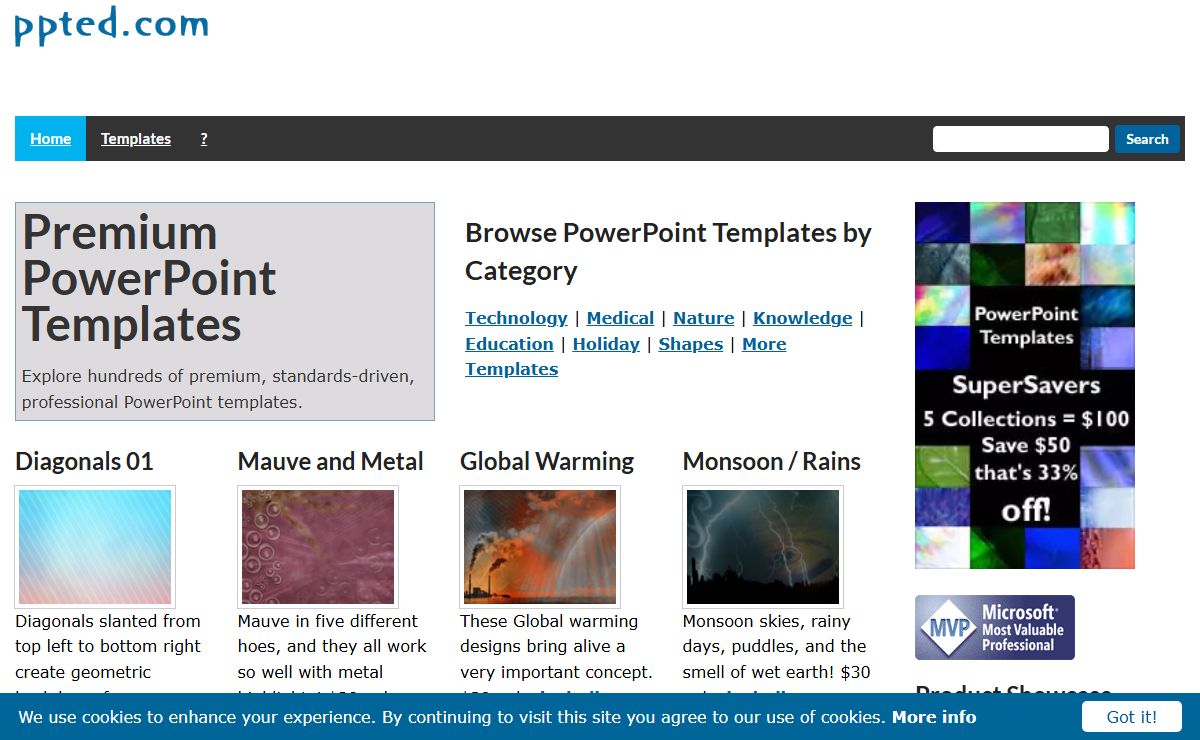Screen dimensions: 1200x740
Task: Click the Monsoon / Rains heading
Action: (771, 461)
